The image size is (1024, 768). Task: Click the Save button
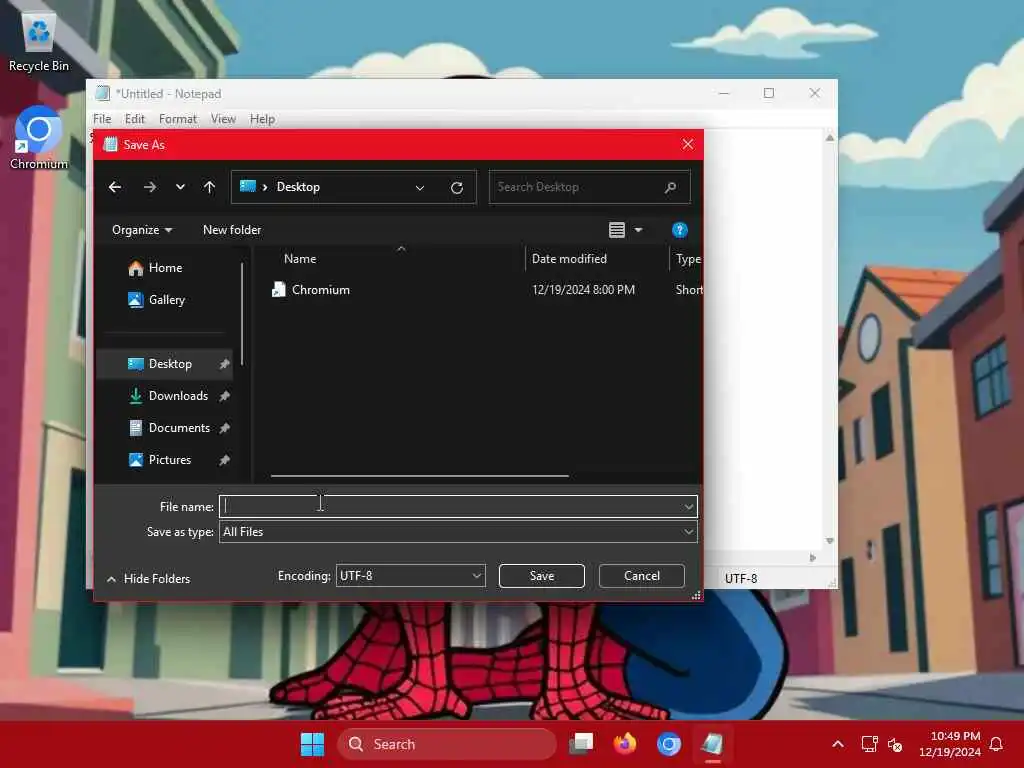tap(541, 576)
